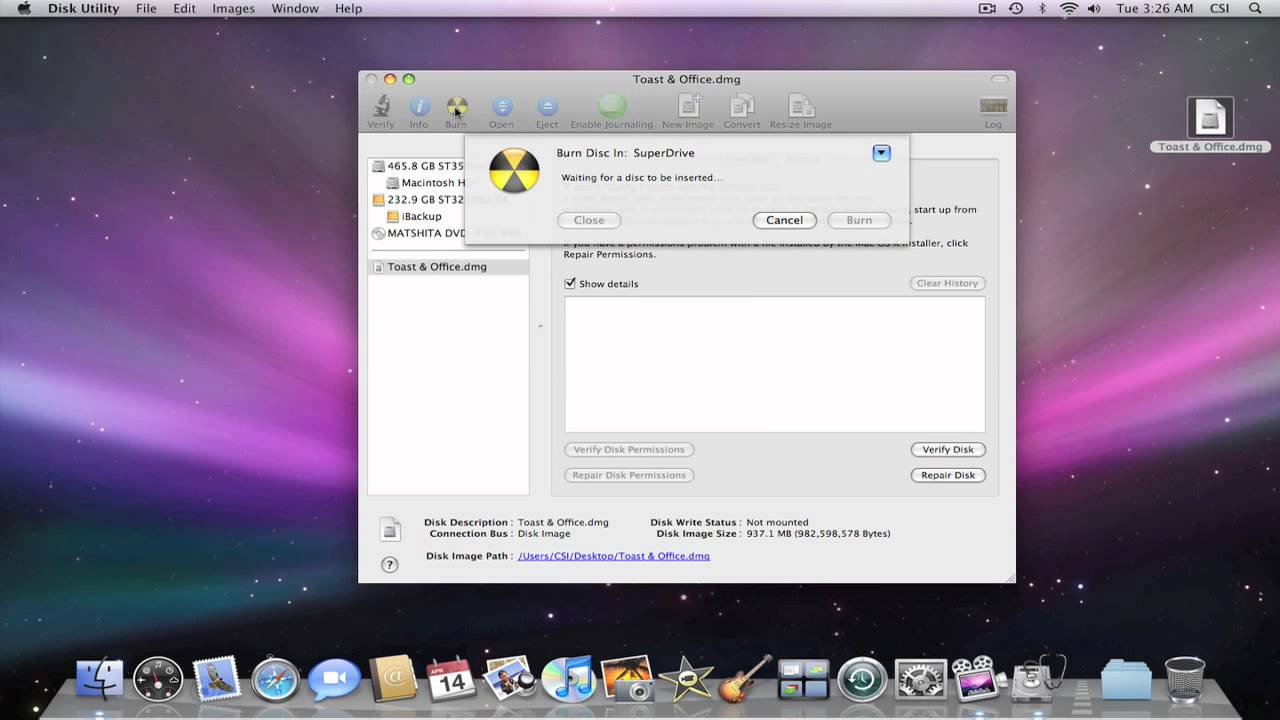Open the Window menu
This screenshot has width=1280, height=720.
click(x=295, y=8)
